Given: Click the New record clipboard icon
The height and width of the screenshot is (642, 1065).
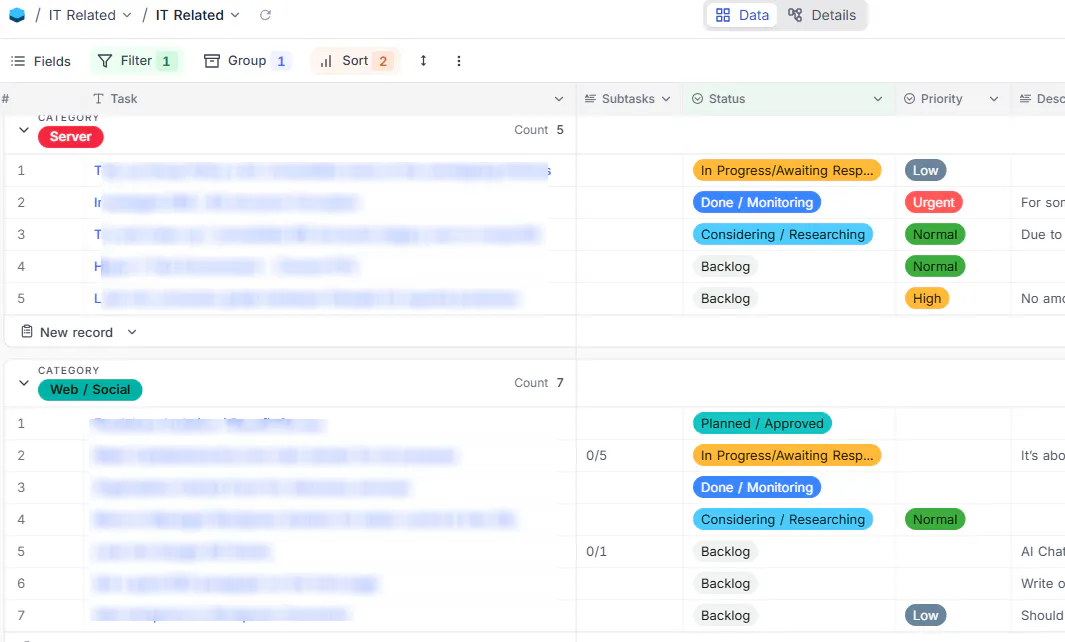Looking at the screenshot, I should pyautogui.click(x=26, y=332).
